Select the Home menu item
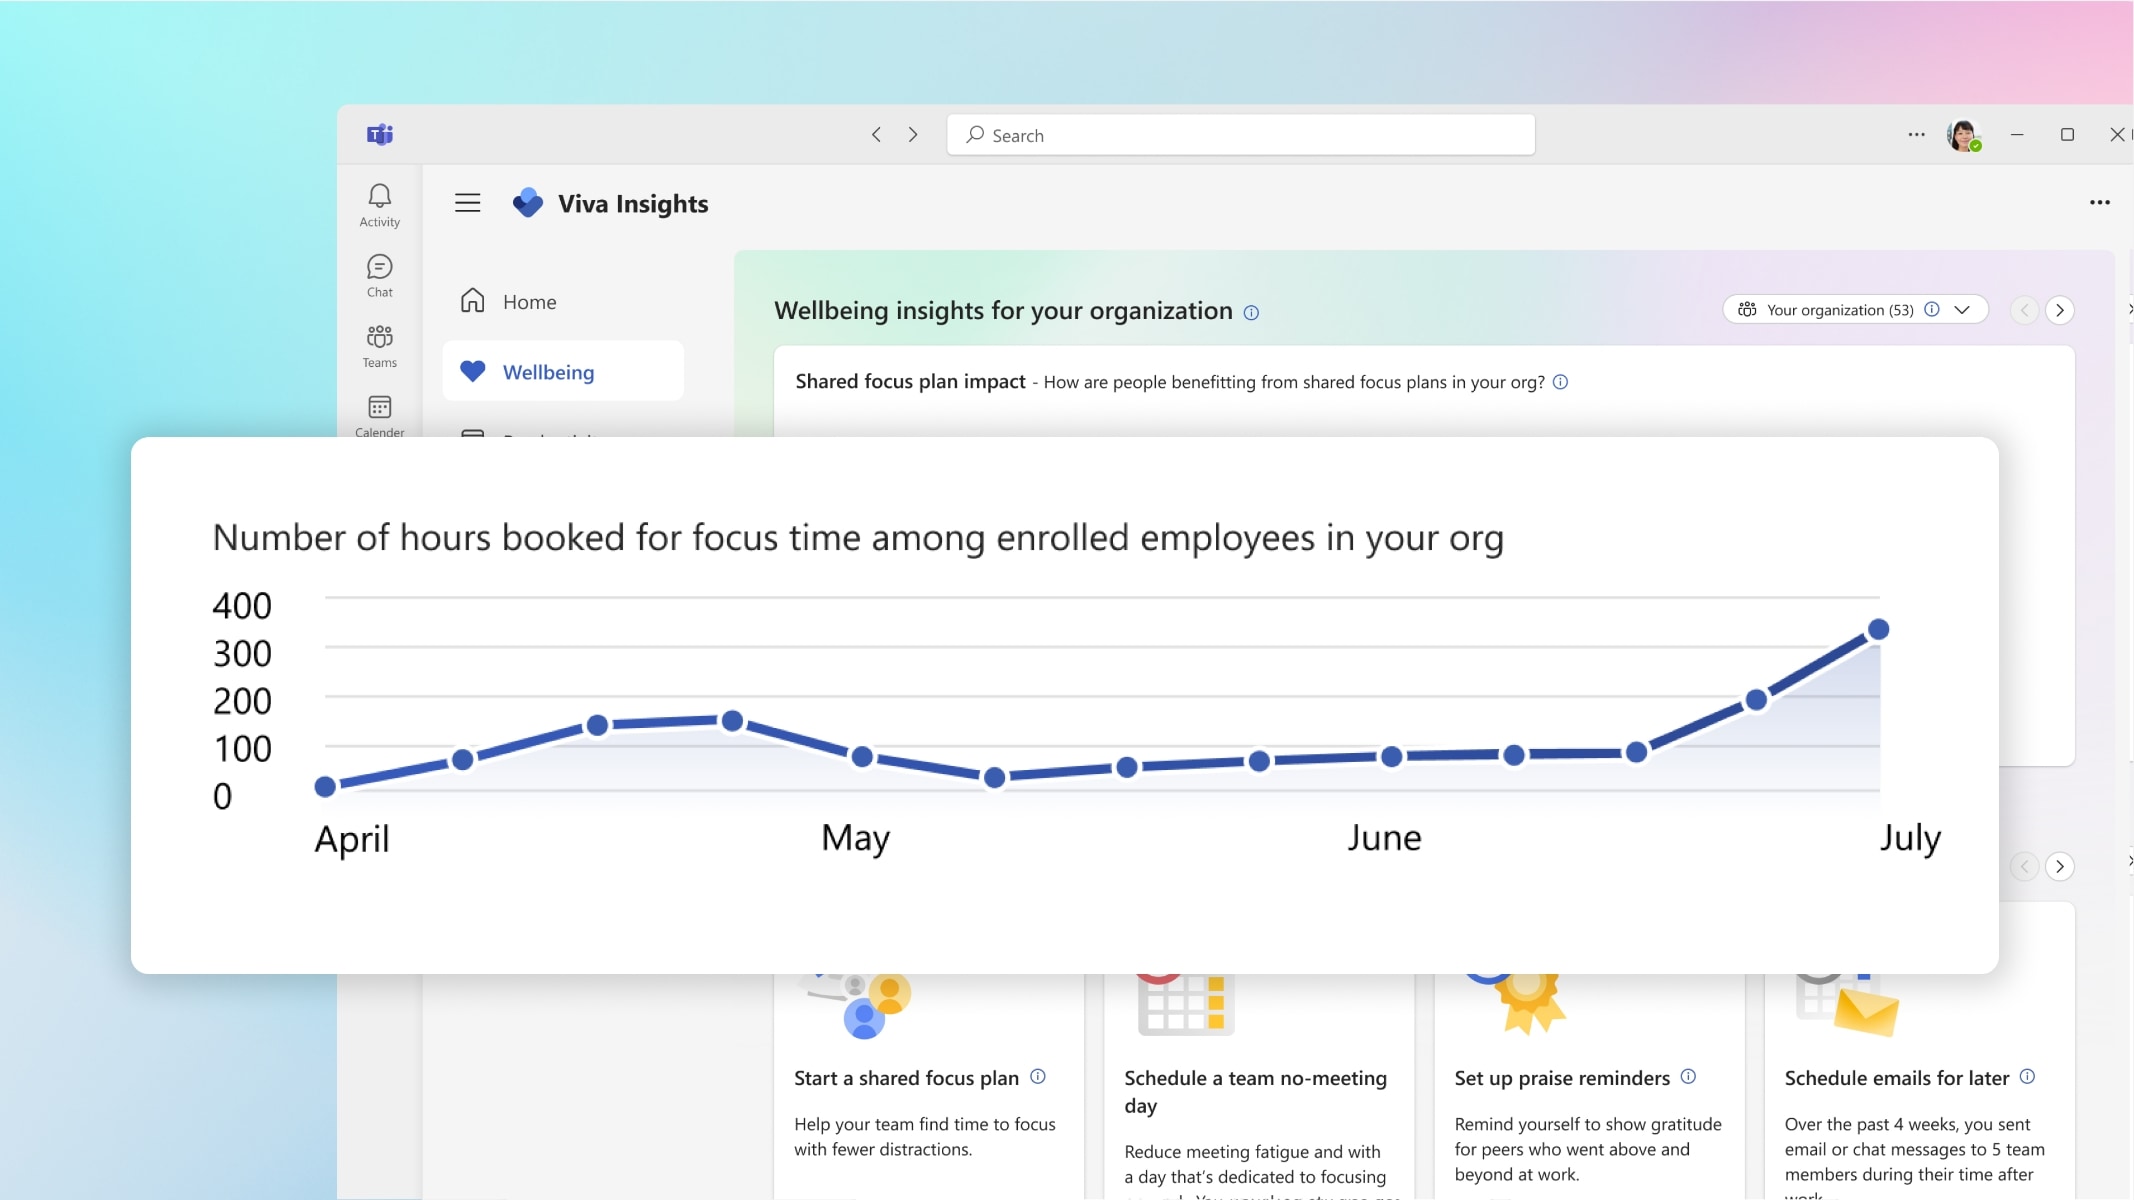This screenshot has height=1200, width=2134. click(529, 300)
